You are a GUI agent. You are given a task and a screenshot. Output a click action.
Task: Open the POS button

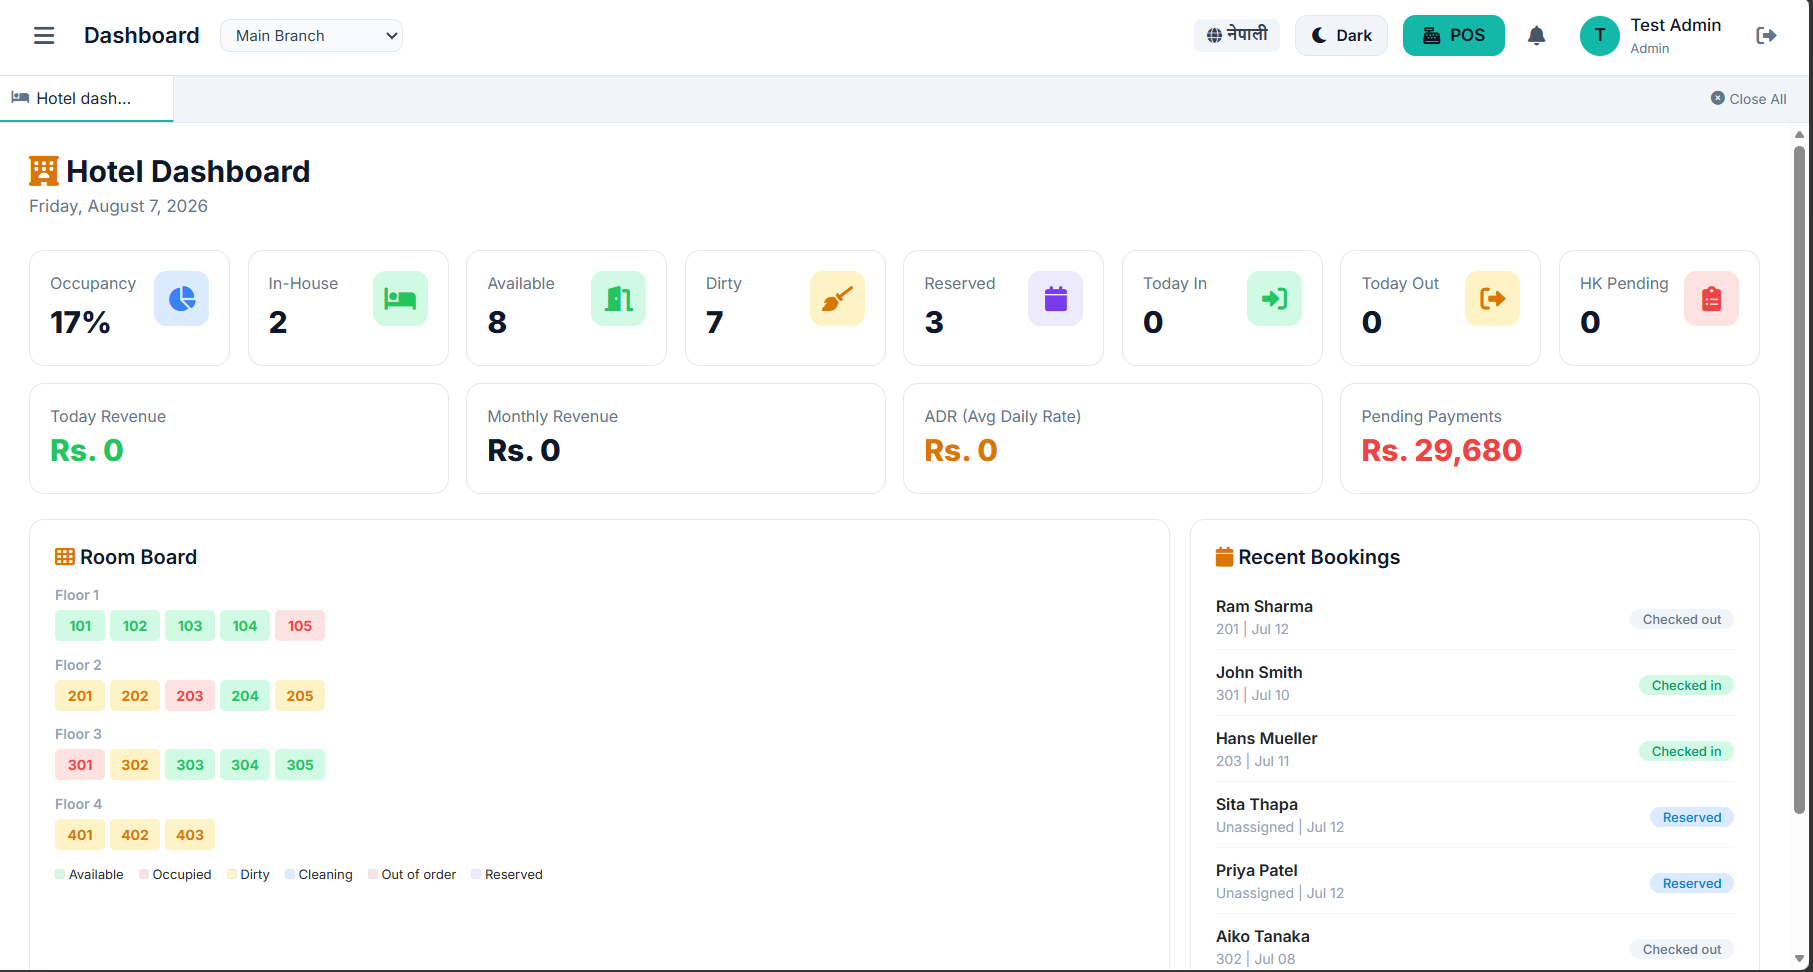[1454, 36]
